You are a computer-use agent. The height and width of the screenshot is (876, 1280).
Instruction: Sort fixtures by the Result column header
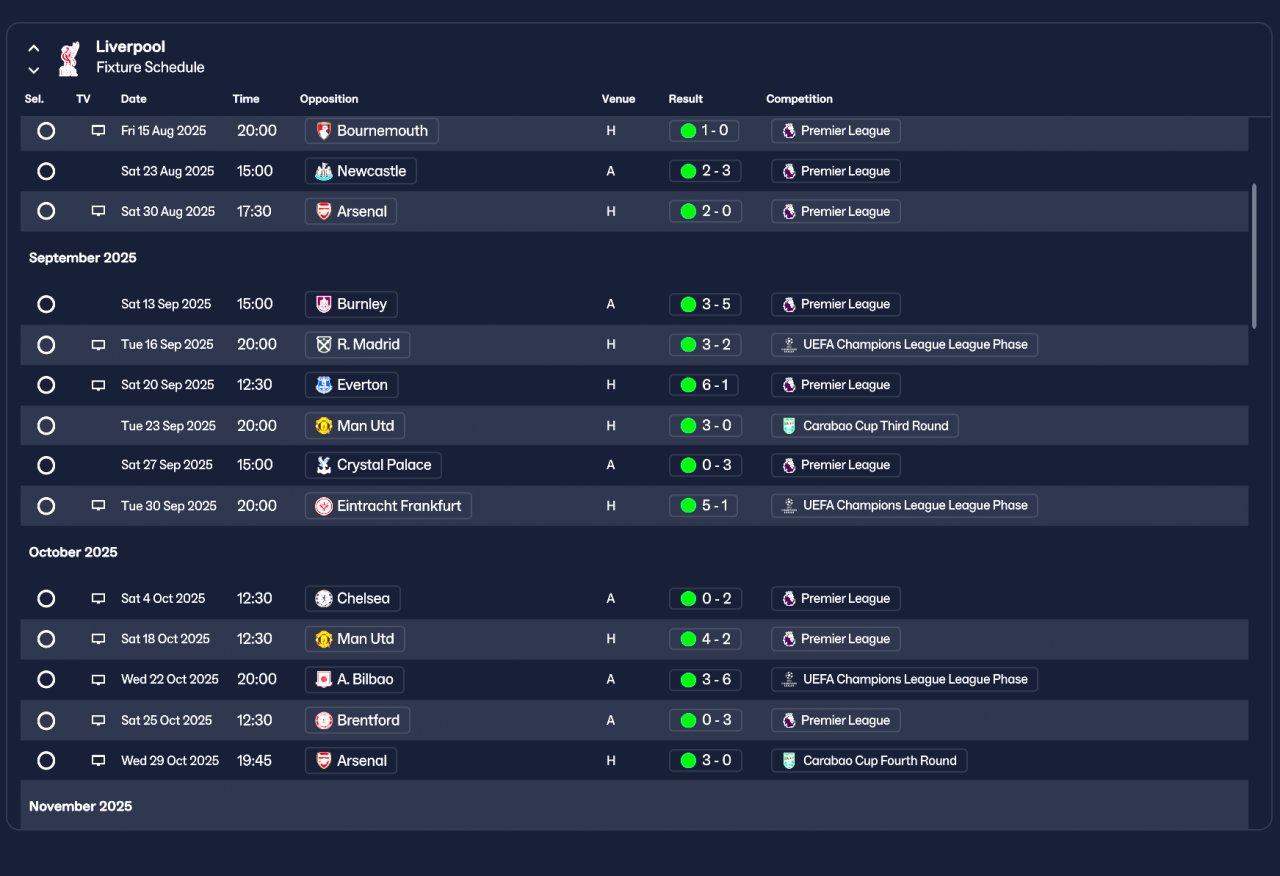(686, 99)
